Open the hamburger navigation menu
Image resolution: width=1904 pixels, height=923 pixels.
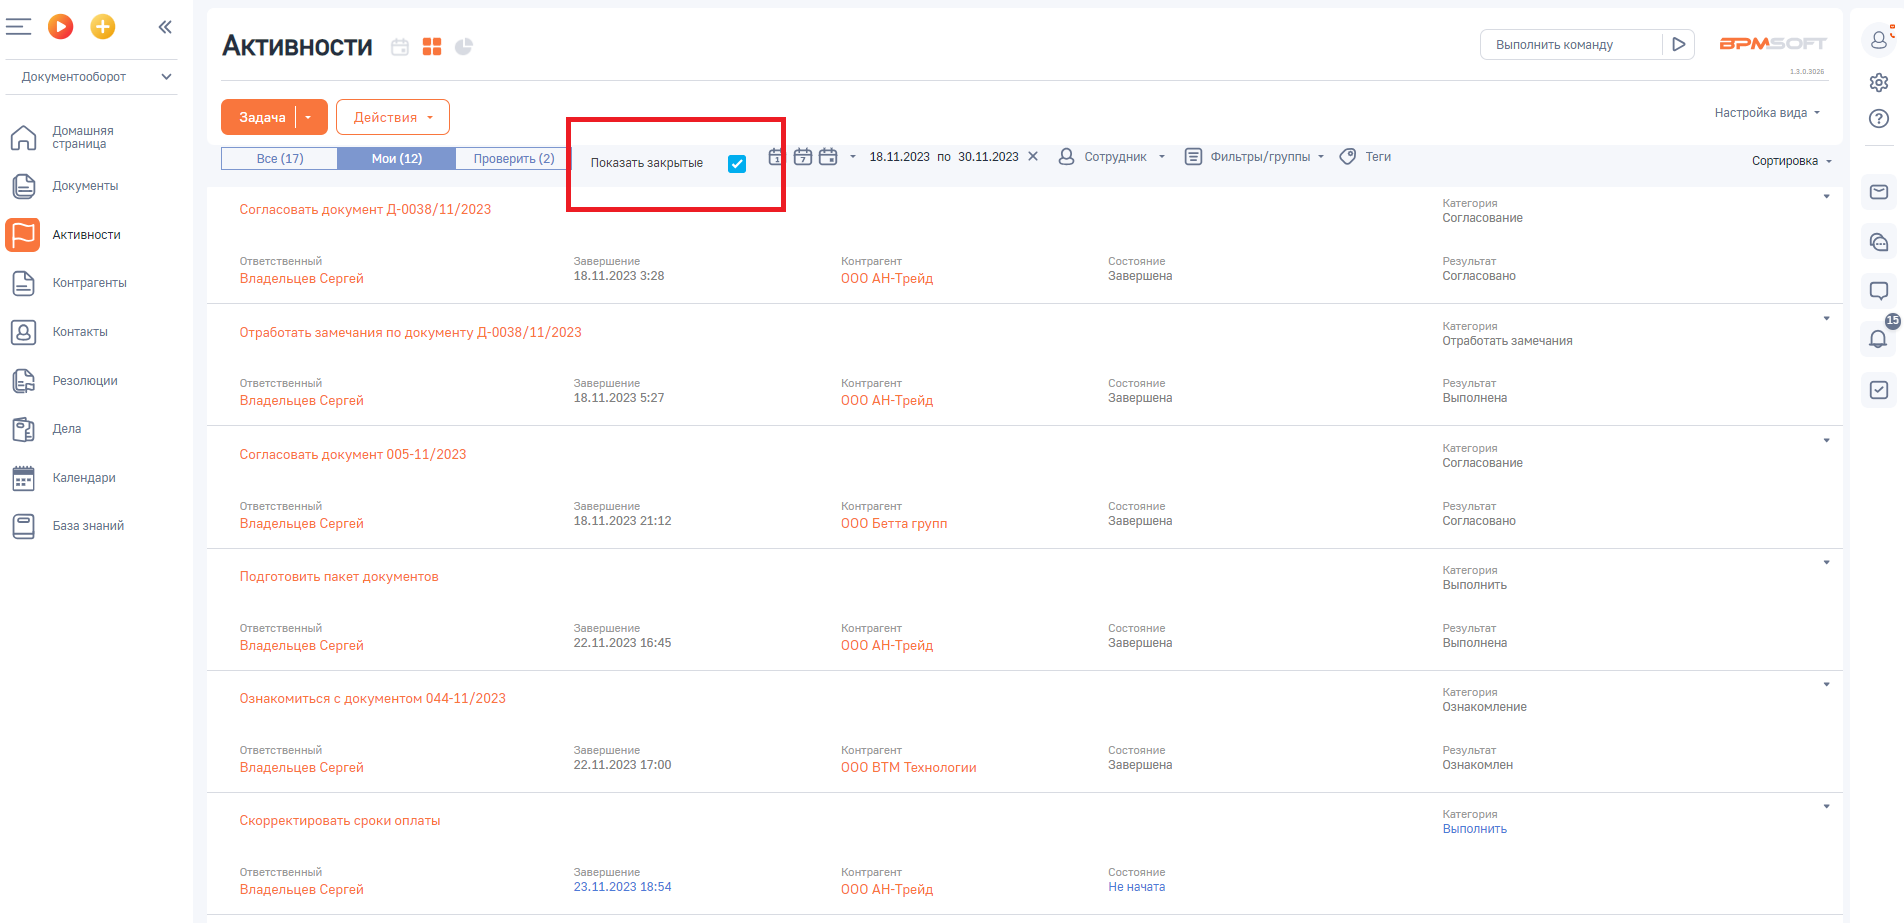tap(18, 27)
